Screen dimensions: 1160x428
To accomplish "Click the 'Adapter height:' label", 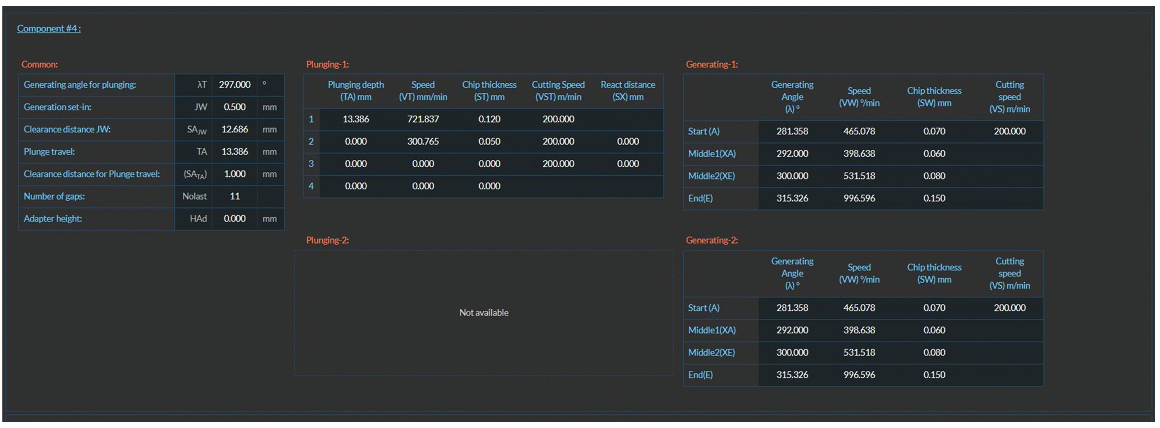I will (51, 219).
